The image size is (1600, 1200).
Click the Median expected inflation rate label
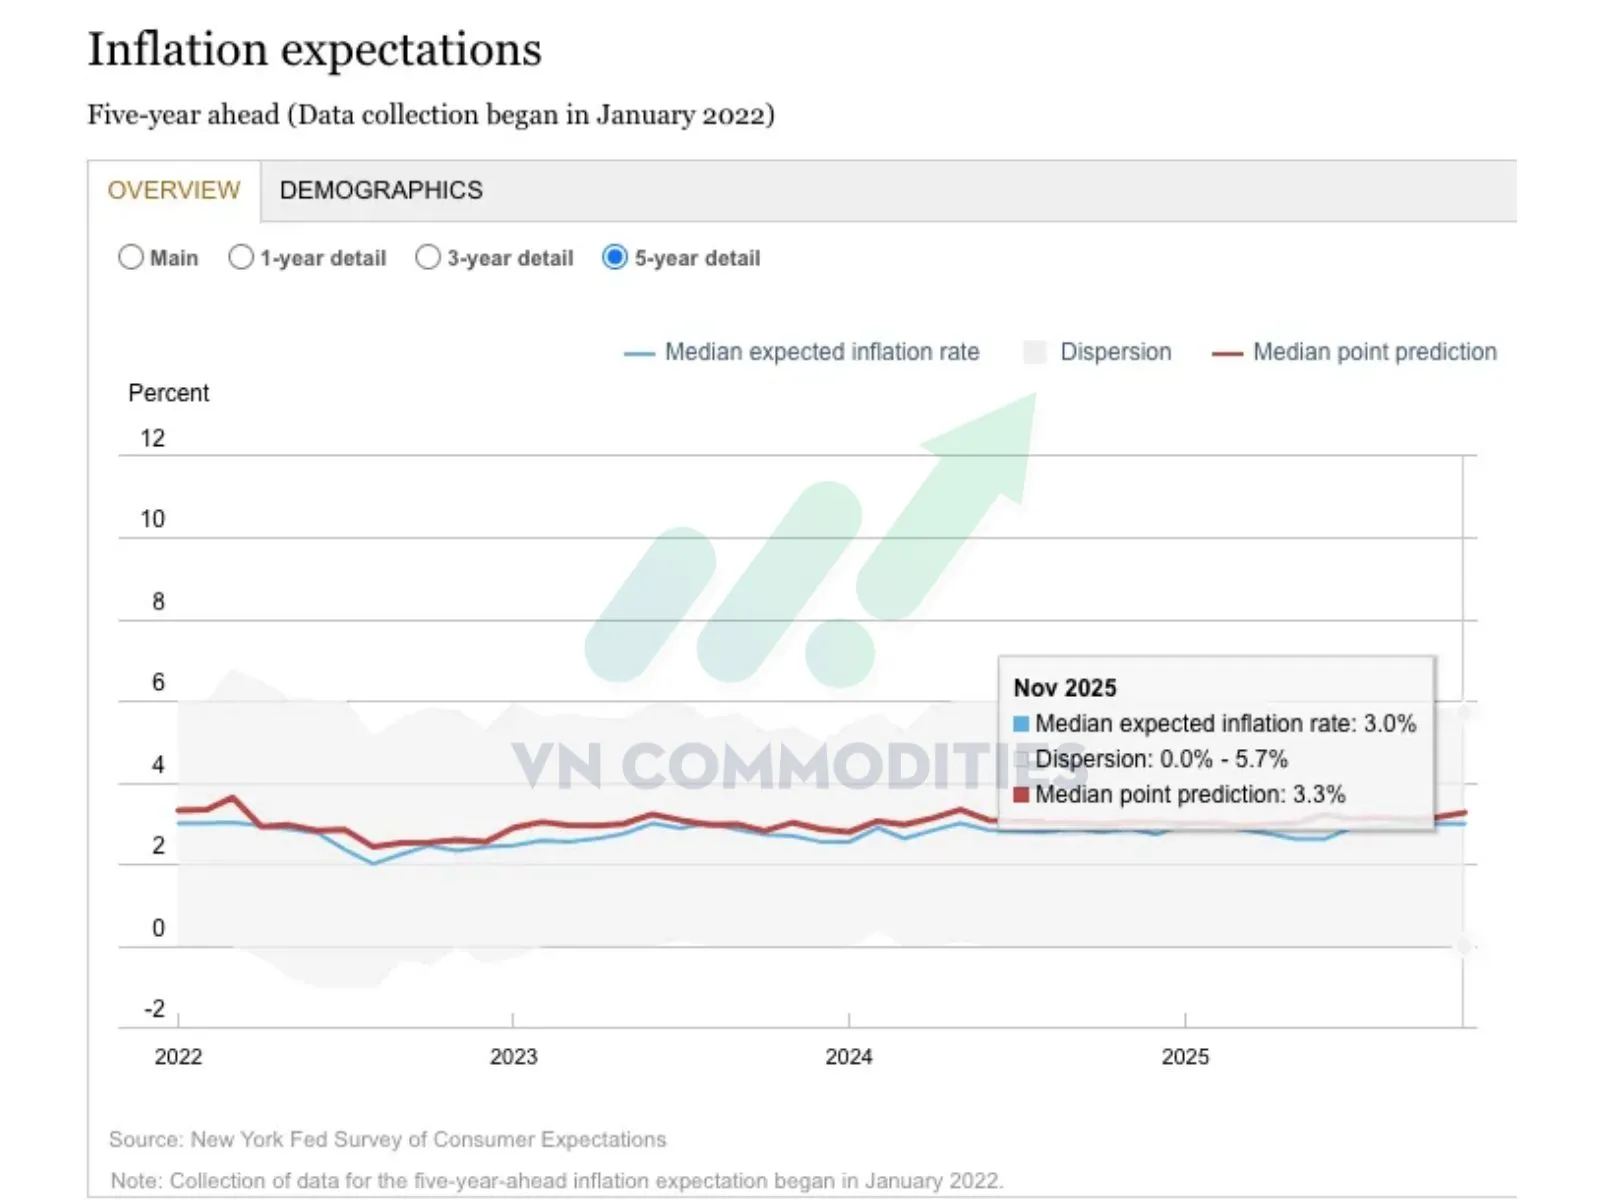pos(822,352)
